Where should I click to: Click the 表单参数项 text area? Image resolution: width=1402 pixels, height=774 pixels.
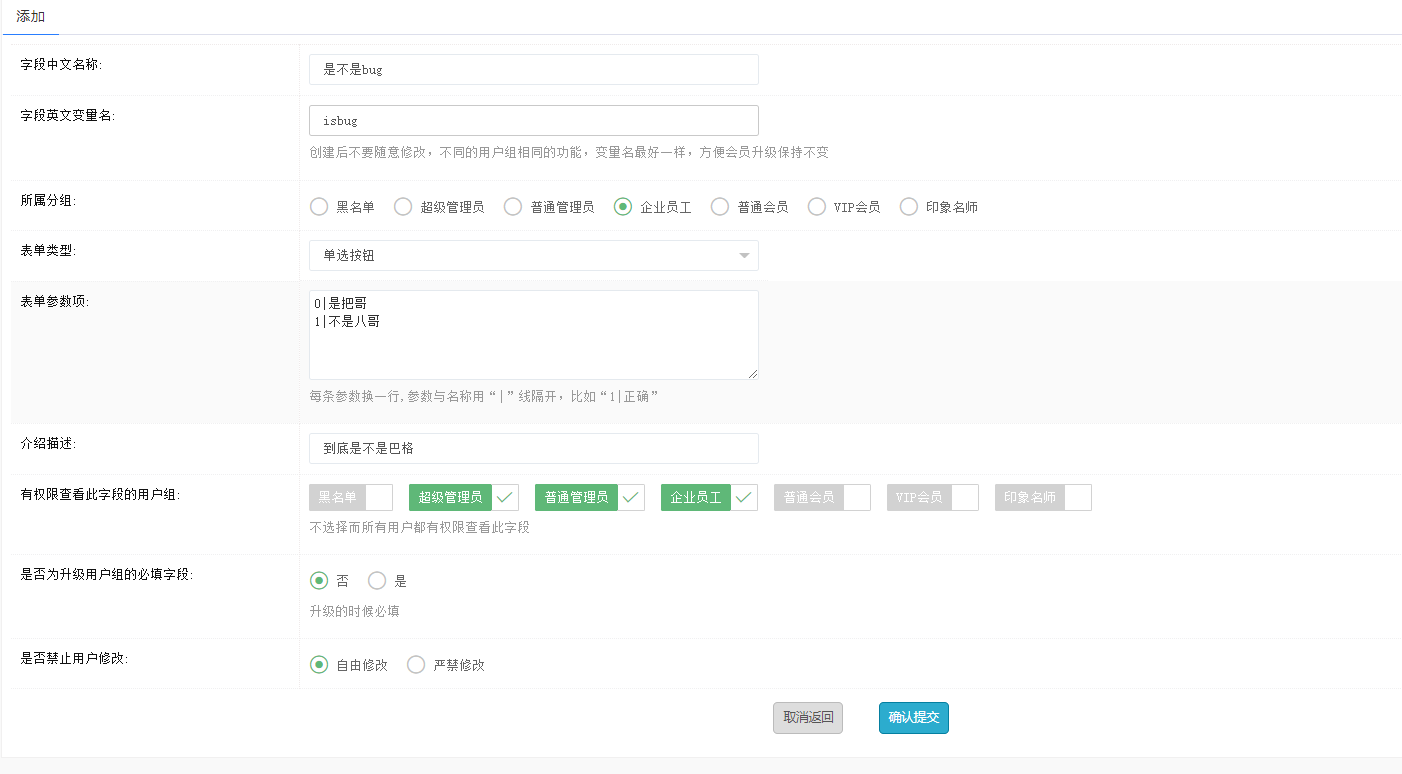click(533, 335)
